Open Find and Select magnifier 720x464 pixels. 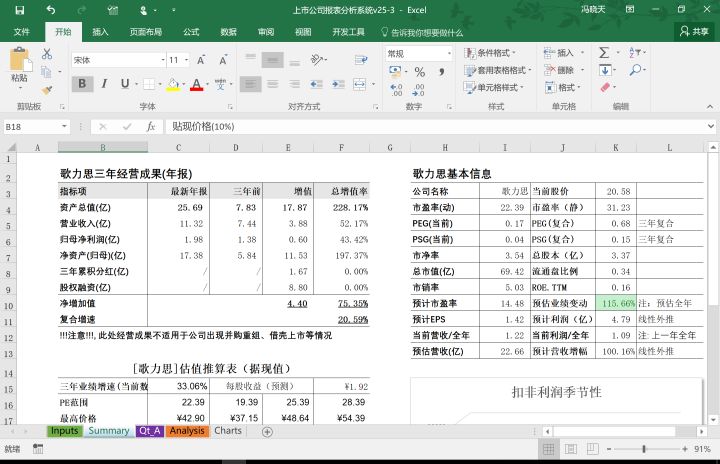pyautogui.click(x=636, y=70)
